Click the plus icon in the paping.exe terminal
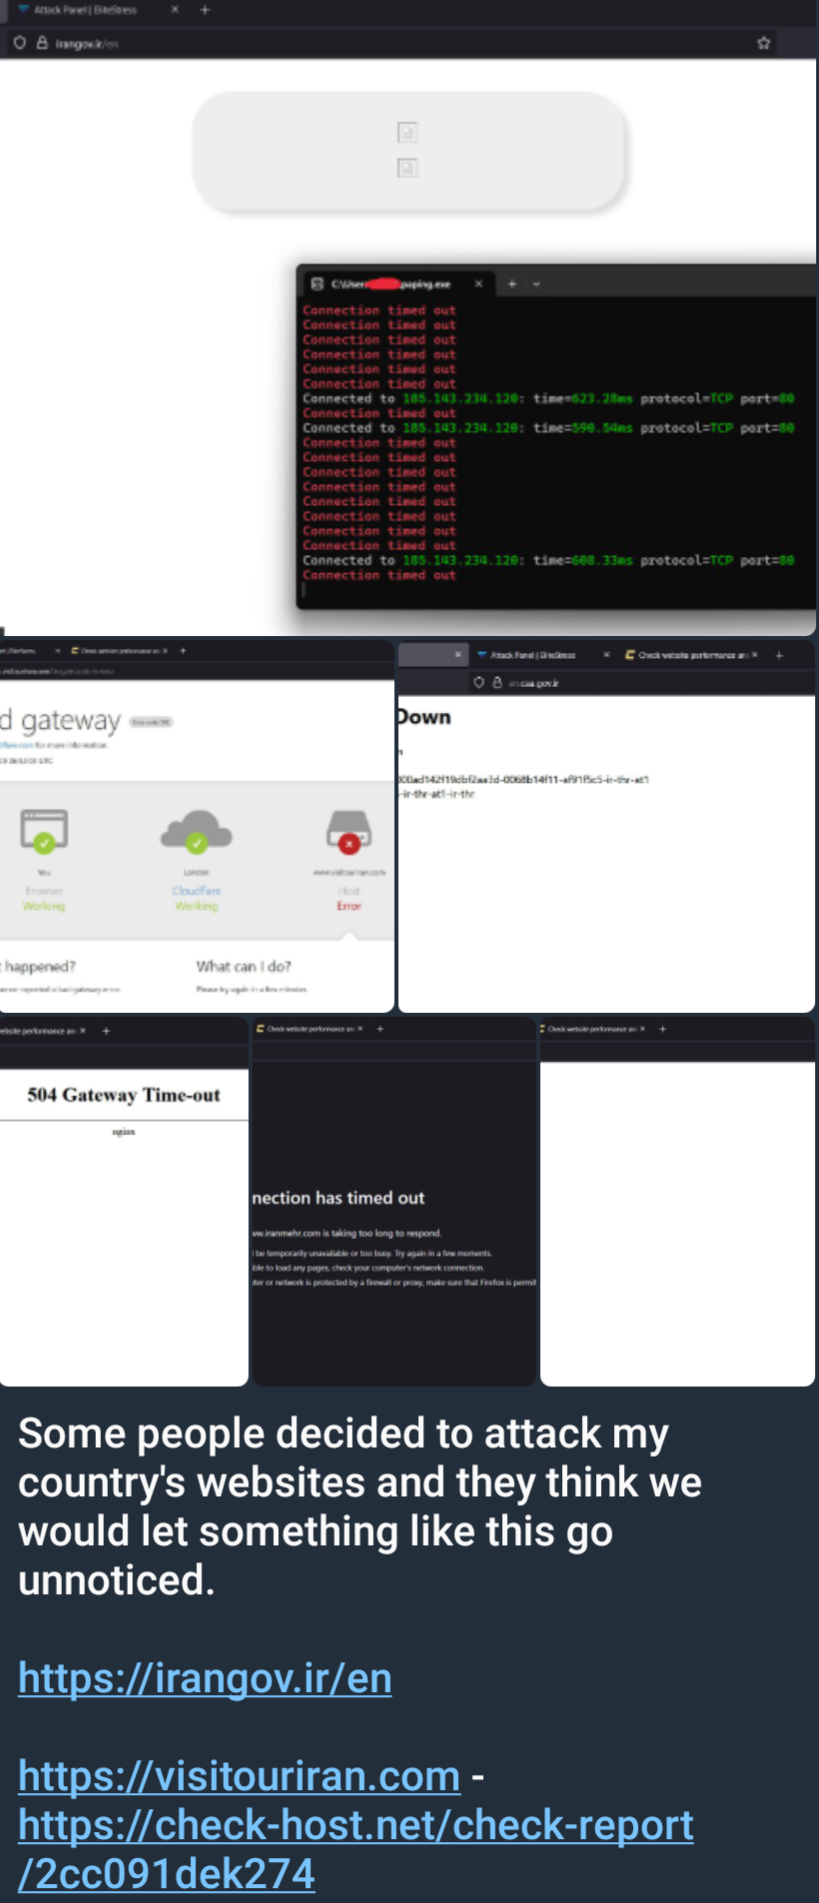 [x=512, y=284]
